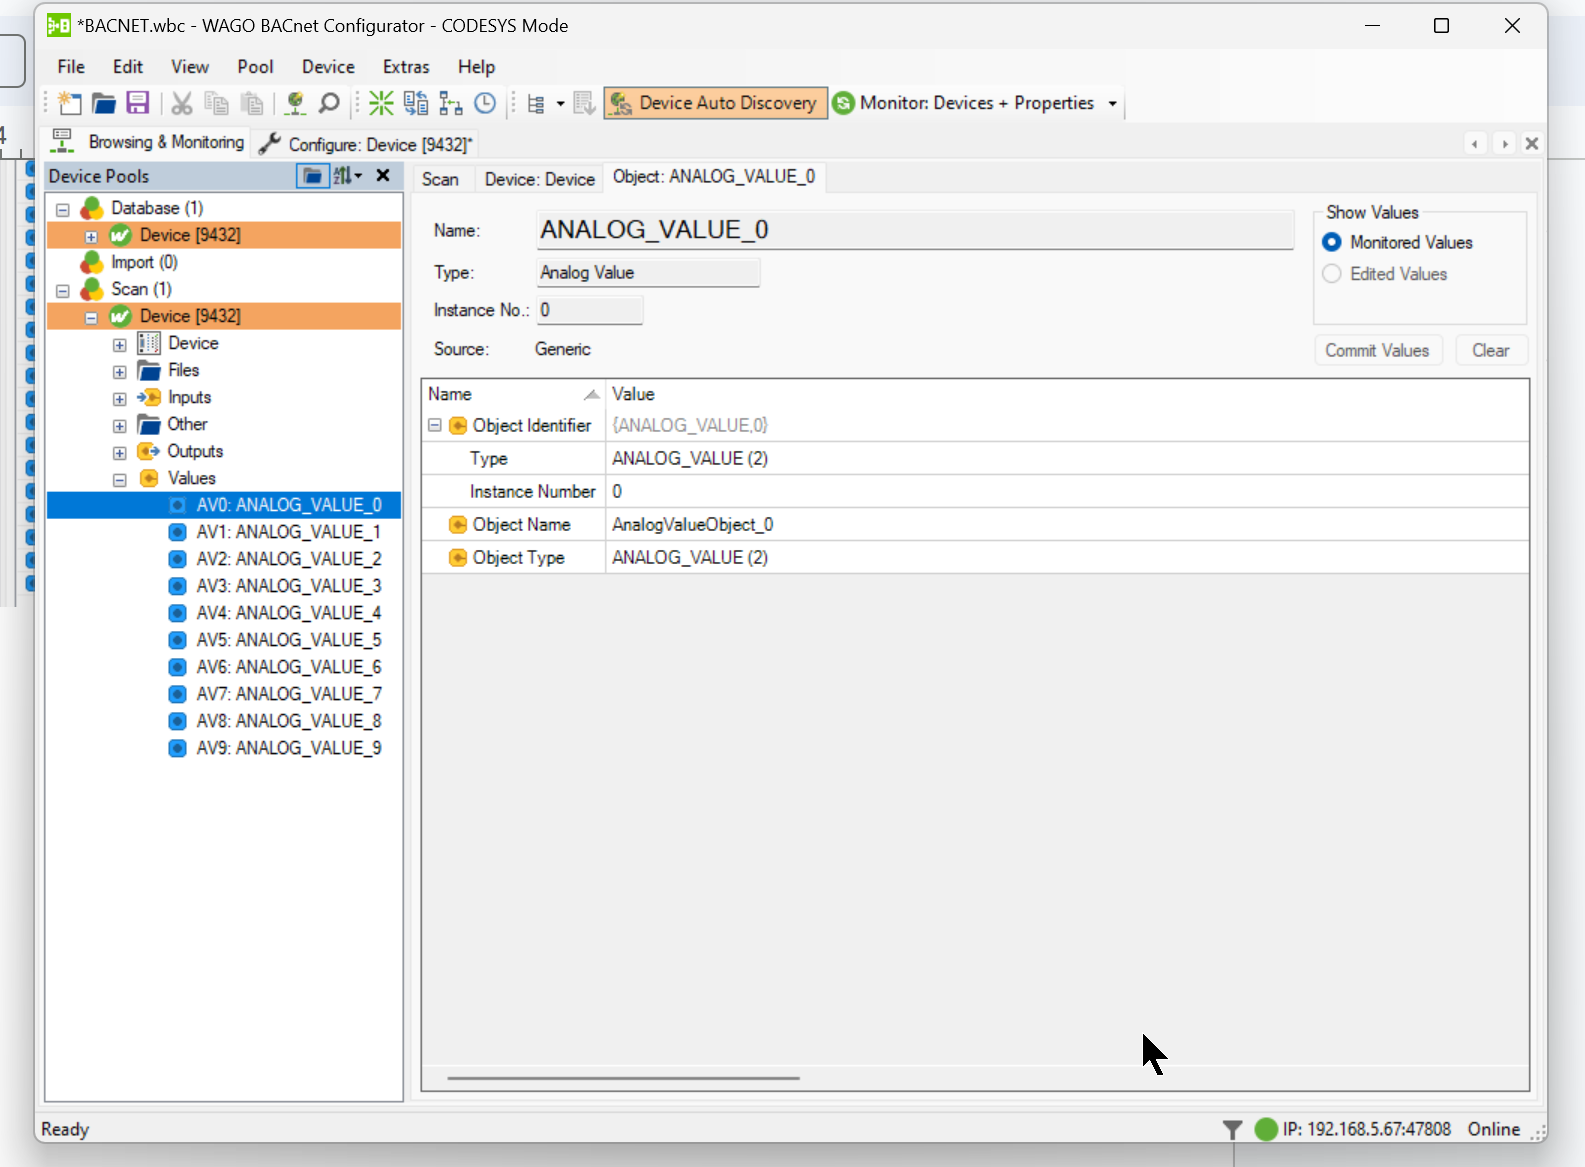Click the New file toolbar icon
The width and height of the screenshot is (1585, 1167).
coord(69,103)
